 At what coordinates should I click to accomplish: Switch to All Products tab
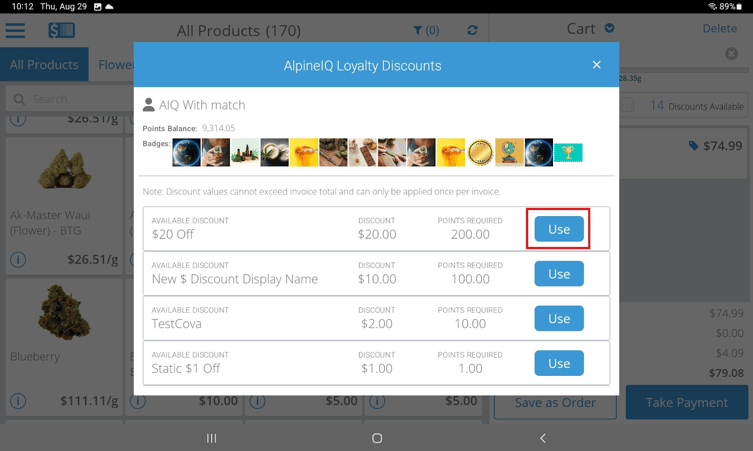44,65
